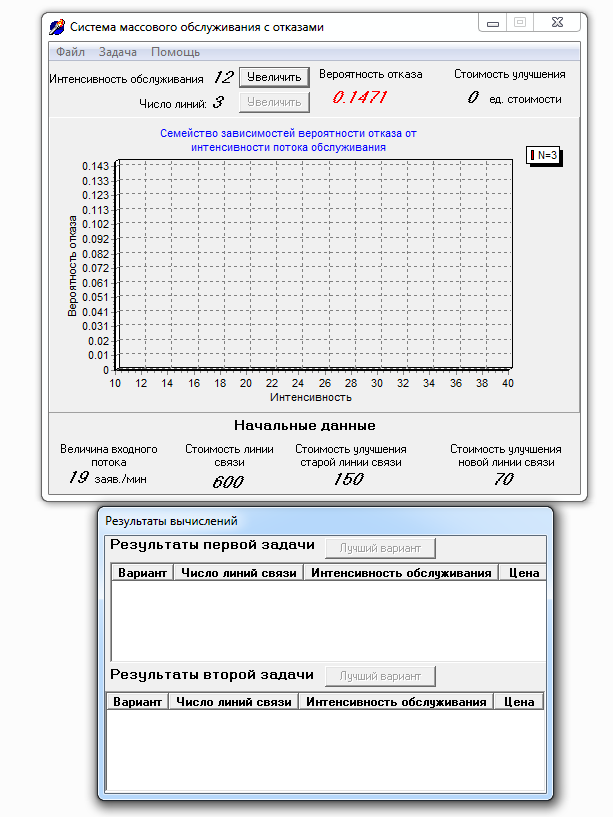Click Лучший вариант for first task results
Screen dimensions: 613x817
pyautogui.click(x=380, y=548)
